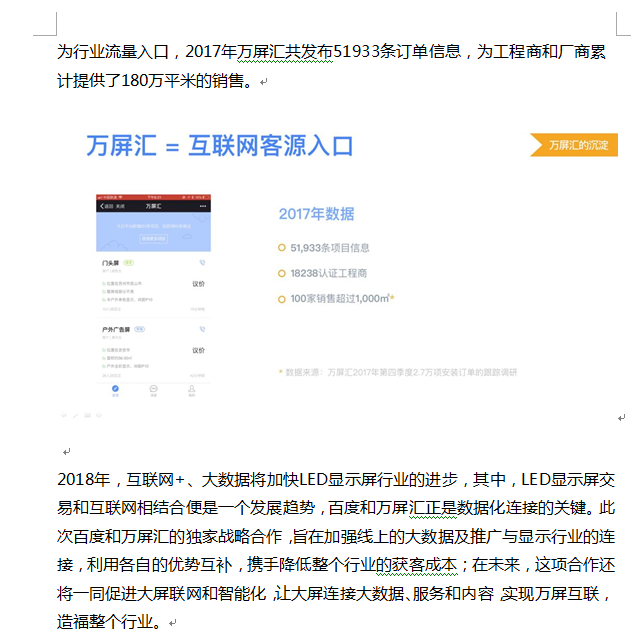Click the text 为行业流量入口 at the top
This screenshot has height=635, width=631.
coord(113,52)
